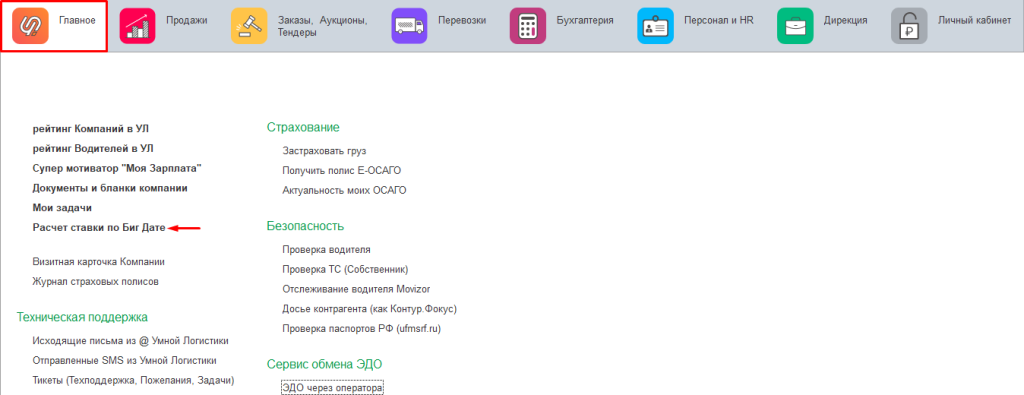This screenshot has height=395, width=1024.
Task: Go to Мои задачи
Action: [62, 208]
